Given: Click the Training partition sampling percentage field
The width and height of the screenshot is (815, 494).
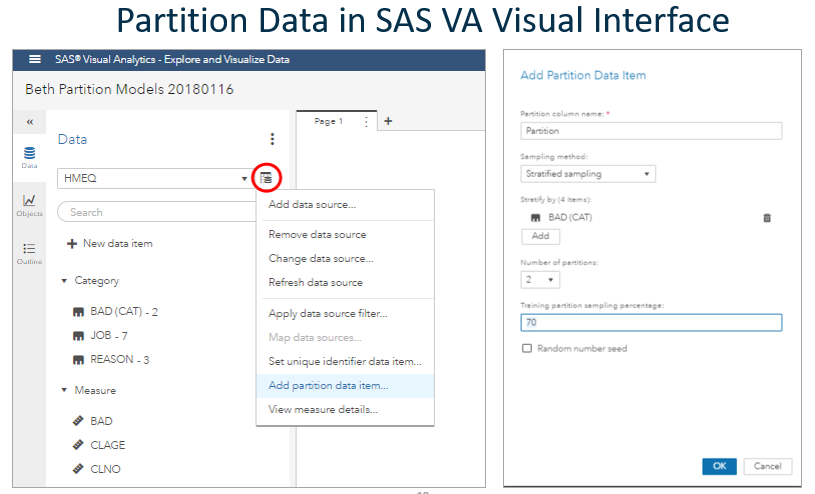Looking at the screenshot, I should tap(651, 323).
